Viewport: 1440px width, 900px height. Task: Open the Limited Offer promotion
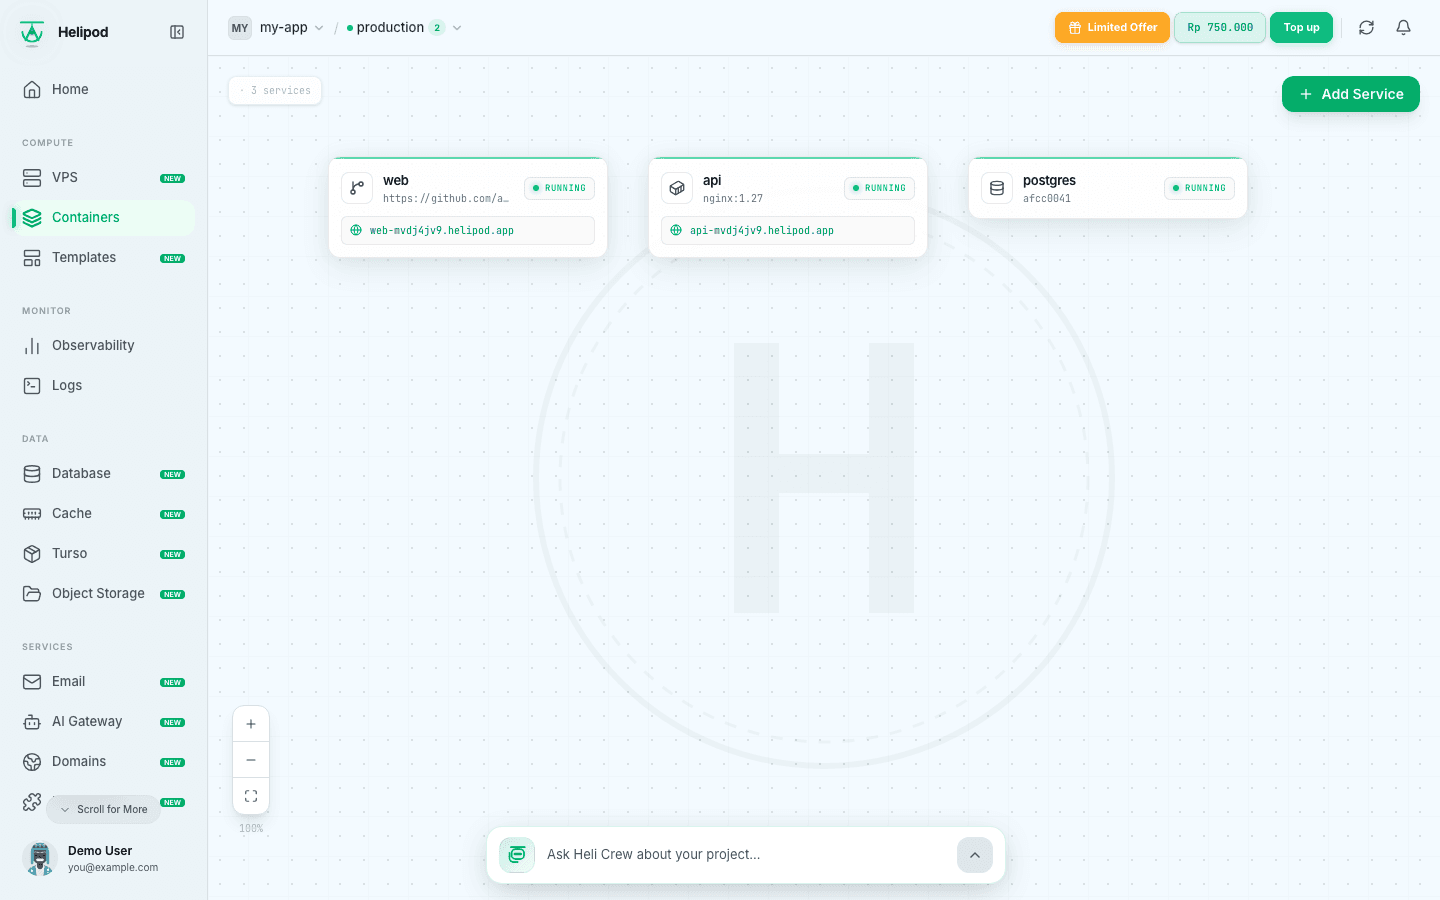click(x=1112, y=28)
